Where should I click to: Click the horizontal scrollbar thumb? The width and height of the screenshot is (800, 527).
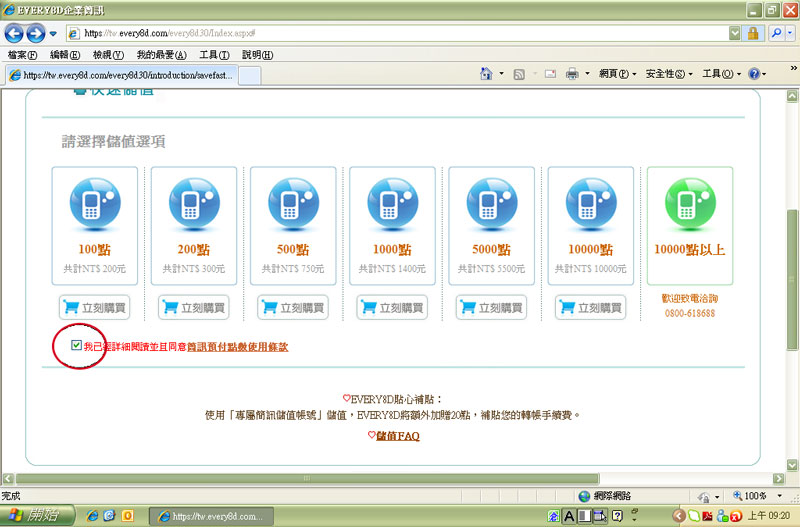[x=307, y=479]
